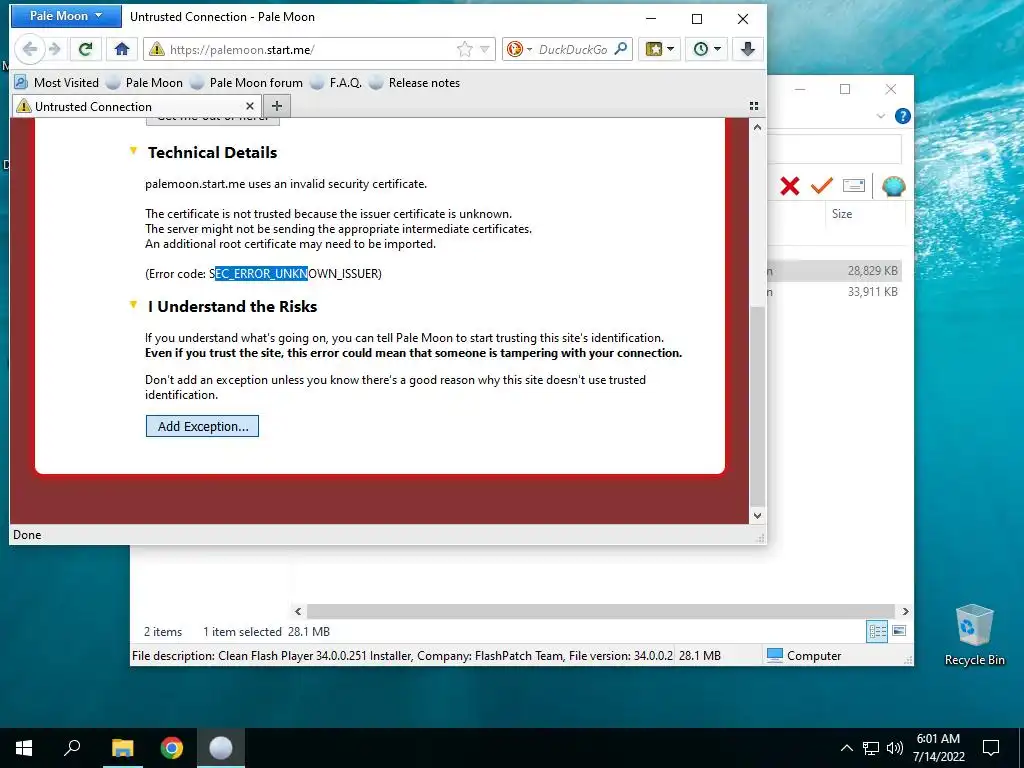Open the Pale Moon bookmark

pos(145,83)
